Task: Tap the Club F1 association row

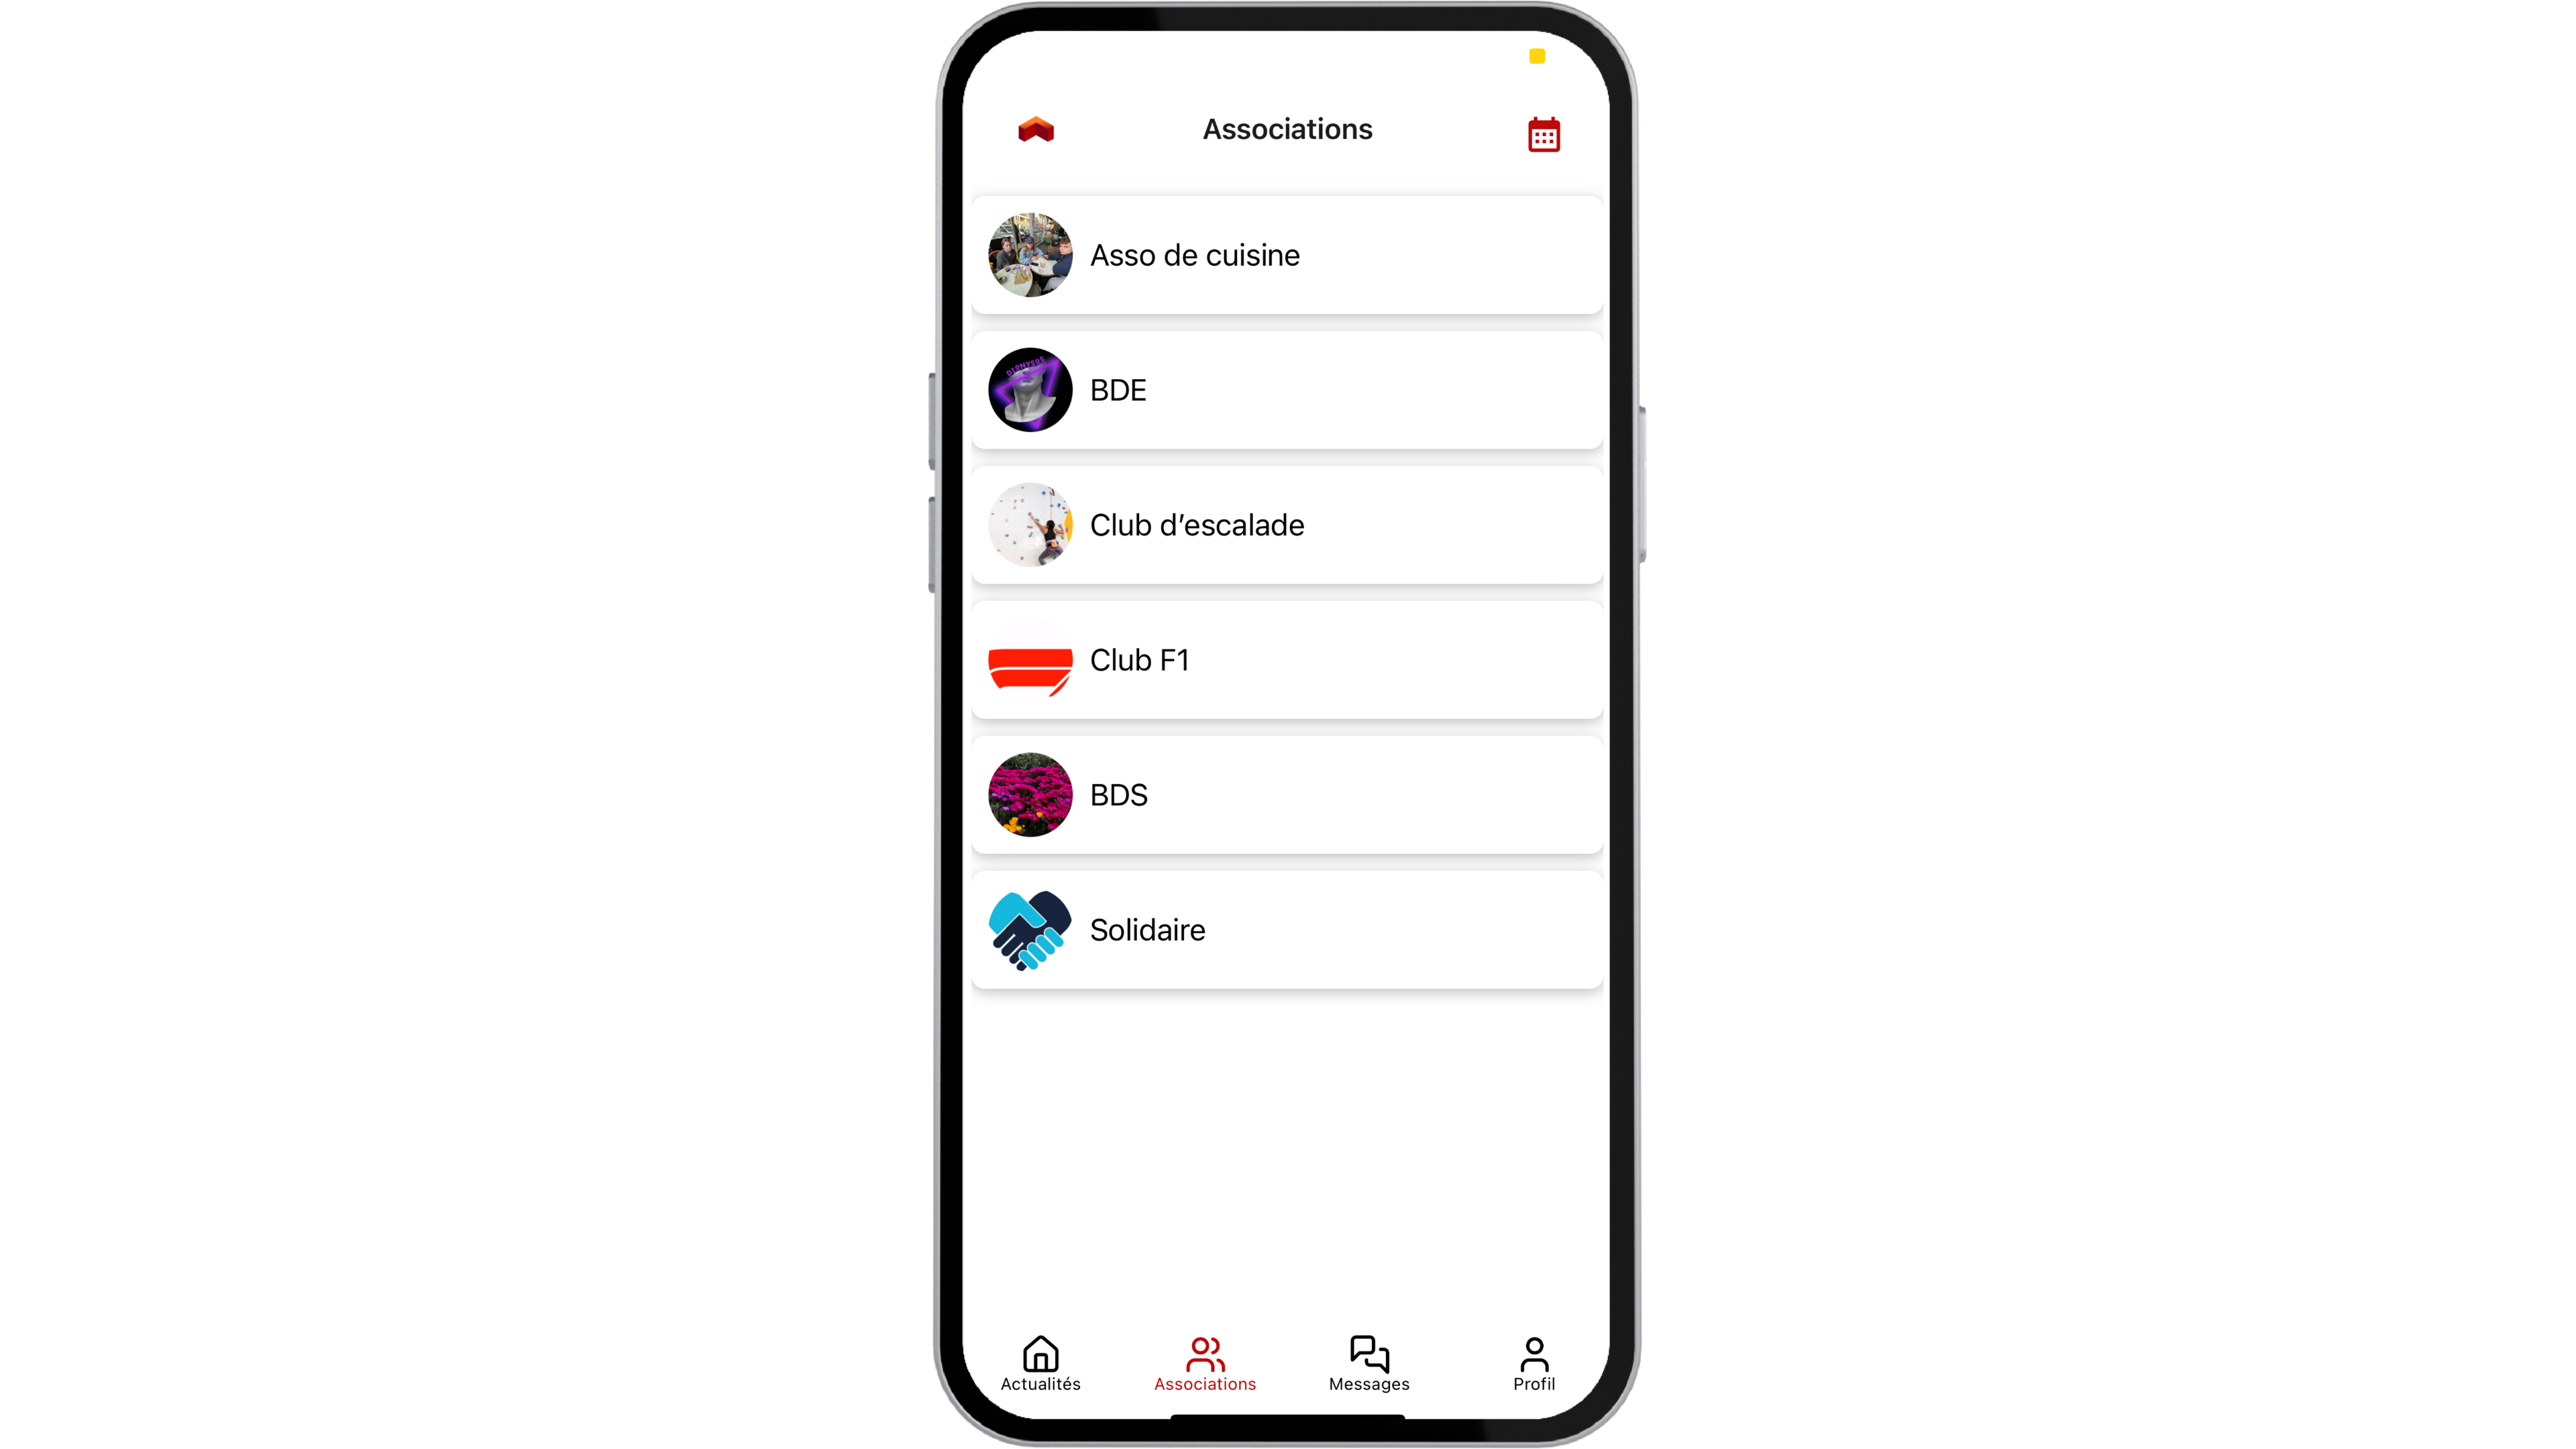Action: coord(1286,660)
